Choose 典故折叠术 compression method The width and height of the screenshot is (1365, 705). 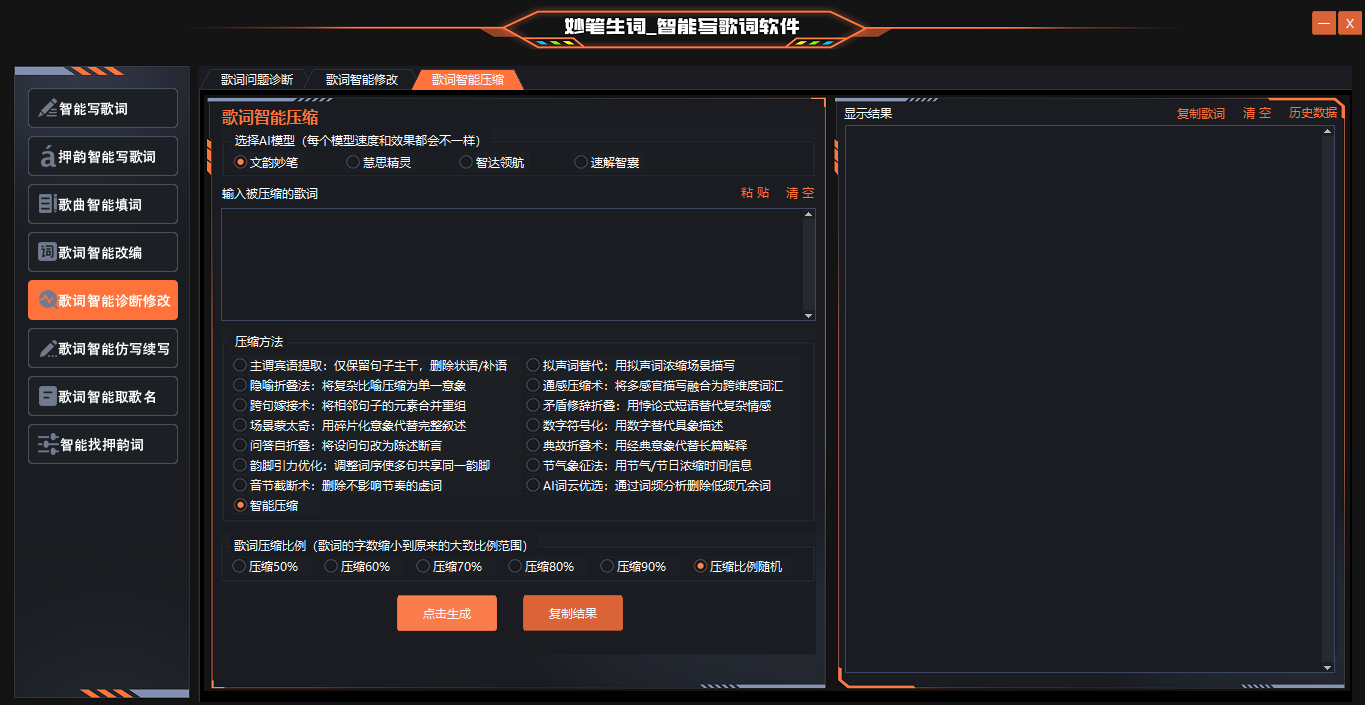pos(636,446)
